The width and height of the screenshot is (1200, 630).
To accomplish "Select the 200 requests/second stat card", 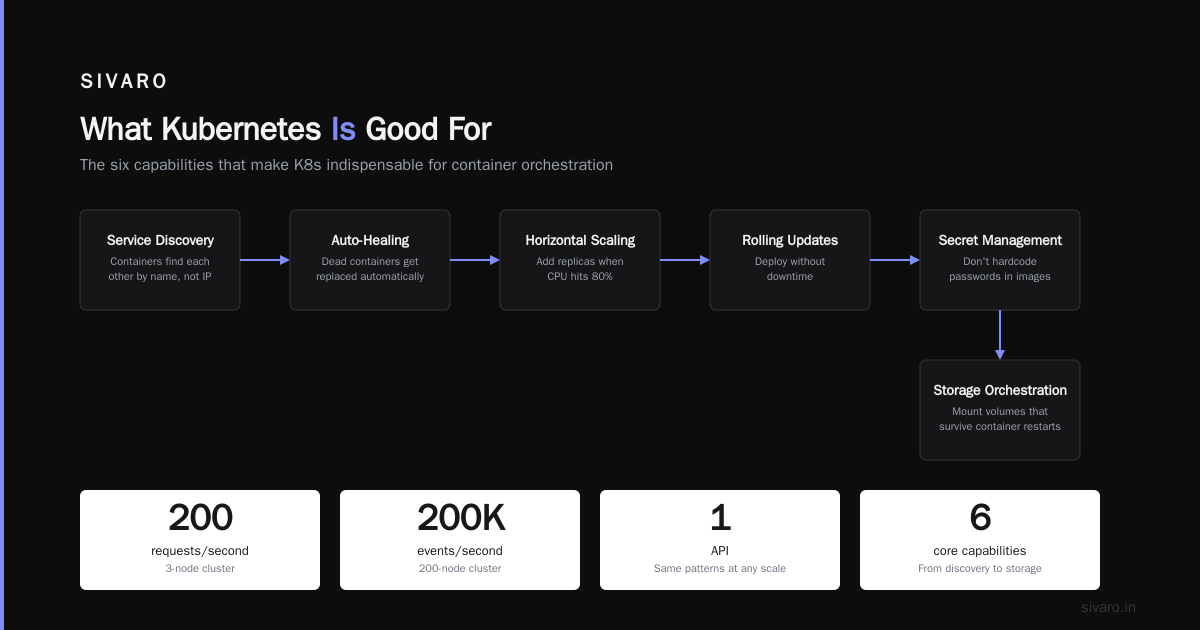I will (200, 540).
